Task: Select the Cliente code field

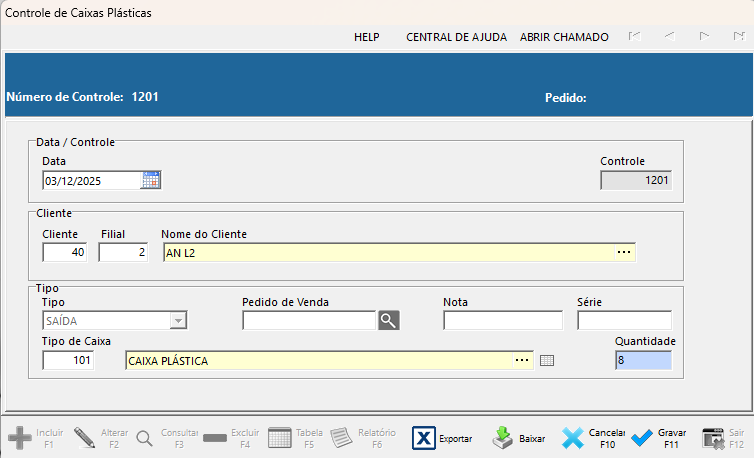Action: [x=64, y=252]
